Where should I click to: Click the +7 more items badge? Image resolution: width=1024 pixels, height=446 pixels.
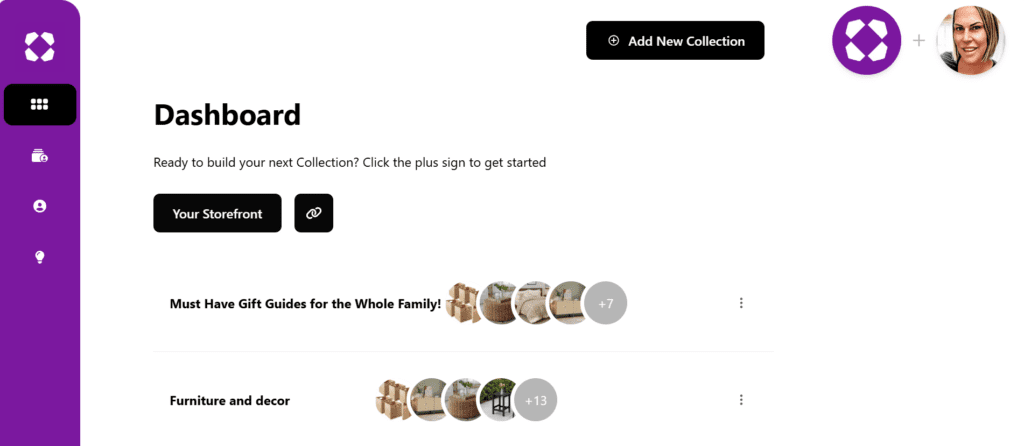point(605,302)
